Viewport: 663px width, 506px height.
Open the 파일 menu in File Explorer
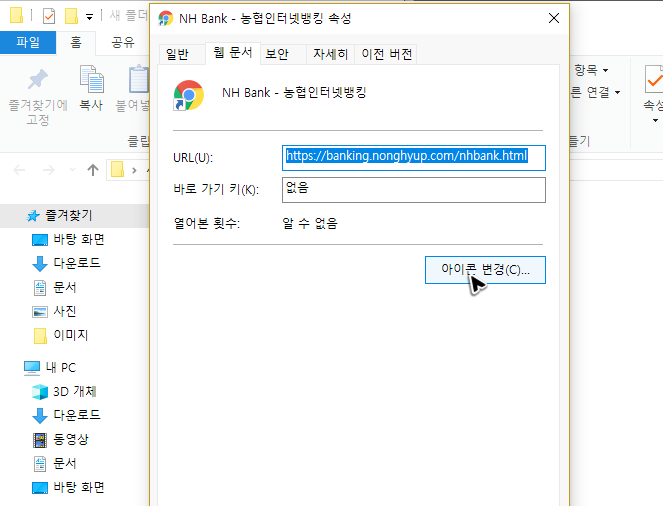[x=28, y=42]
